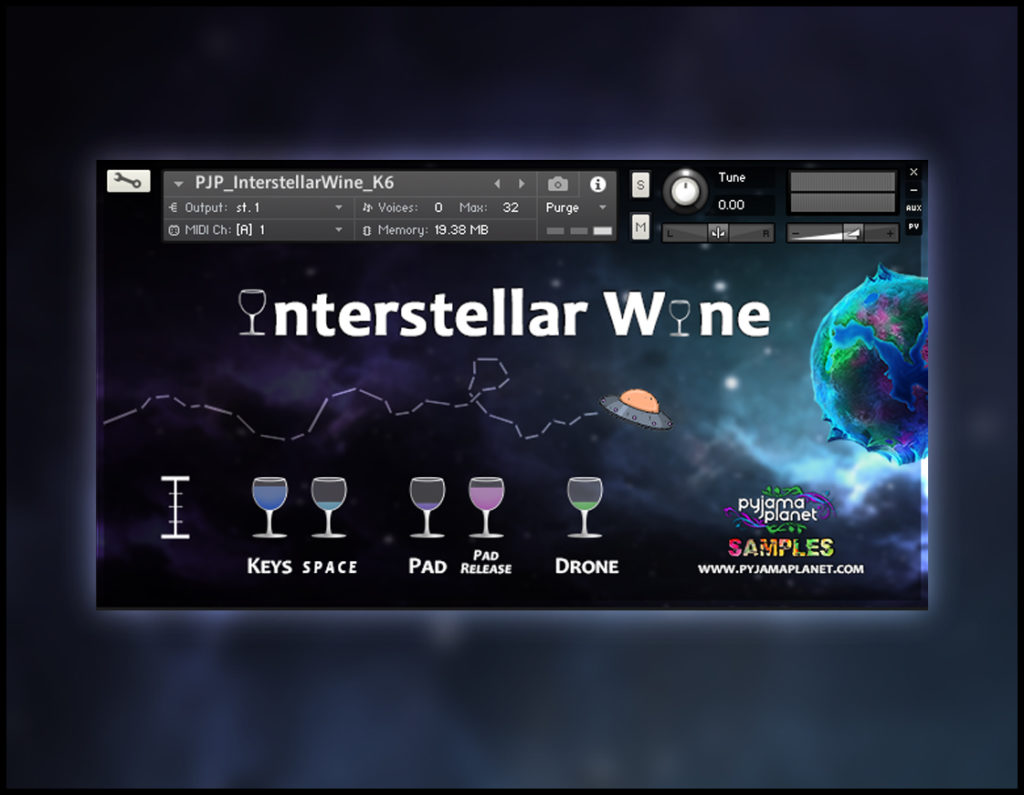Click the pan L-R slider
This screenshot has width=1024, height=795.
pyautogui.click(x=718, y=233)
